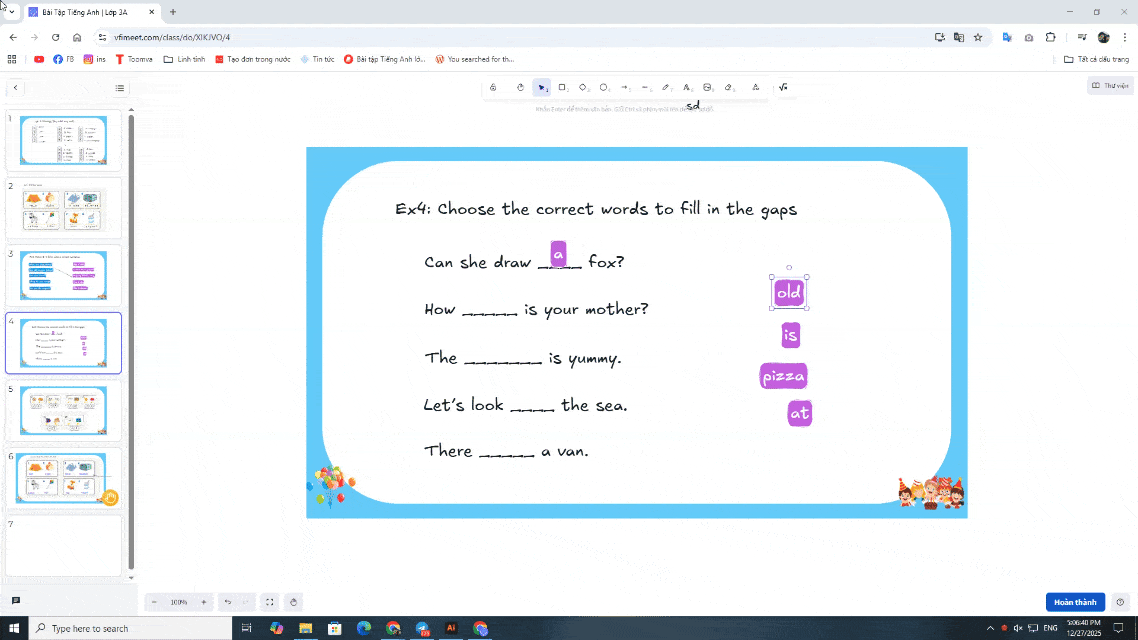Viewport: 1138px width, 640px height.
Task: Switch to the Bài Tập Tiếng Anh browser tab
Action: click(90, 12)
